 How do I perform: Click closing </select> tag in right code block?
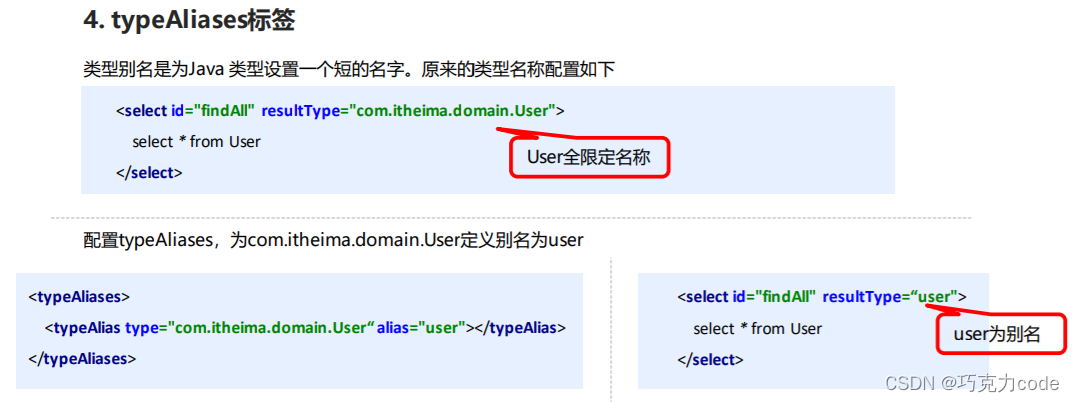710,360
